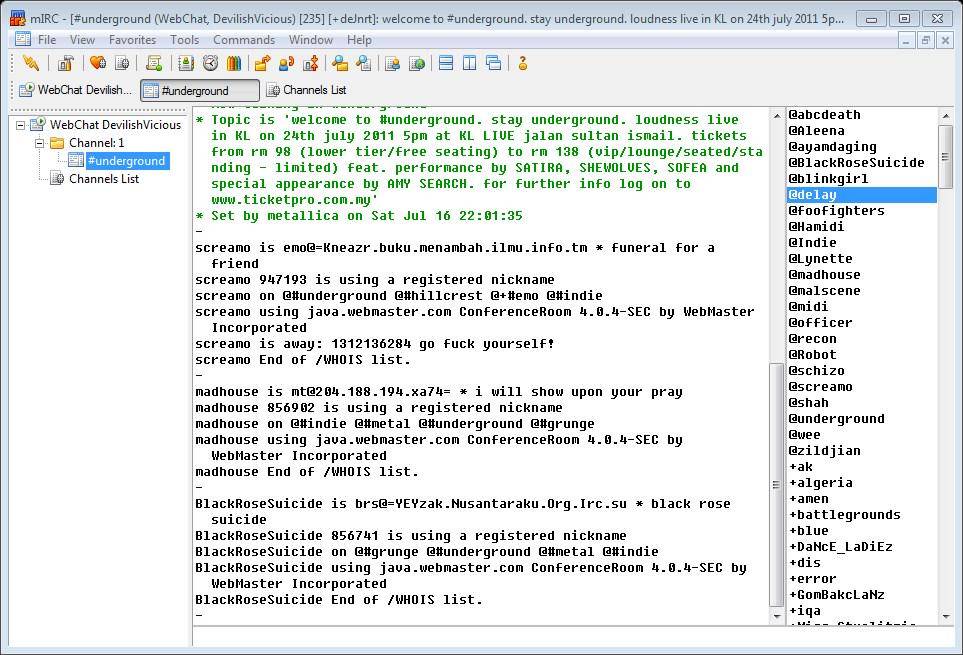Screen dimensions: 963x655
Task: Open the URLs List globe icon
Action: 416,63
